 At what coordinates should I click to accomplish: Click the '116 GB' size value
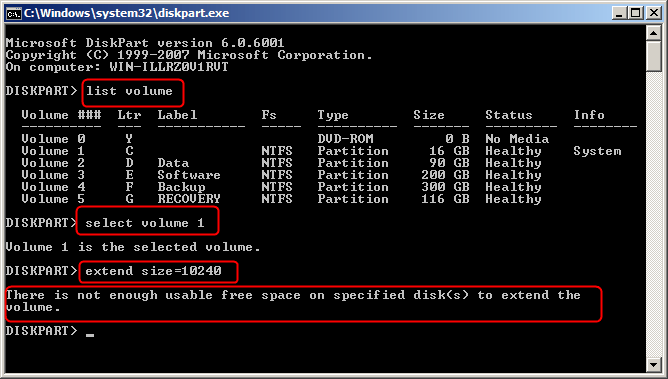coord(445,199)
